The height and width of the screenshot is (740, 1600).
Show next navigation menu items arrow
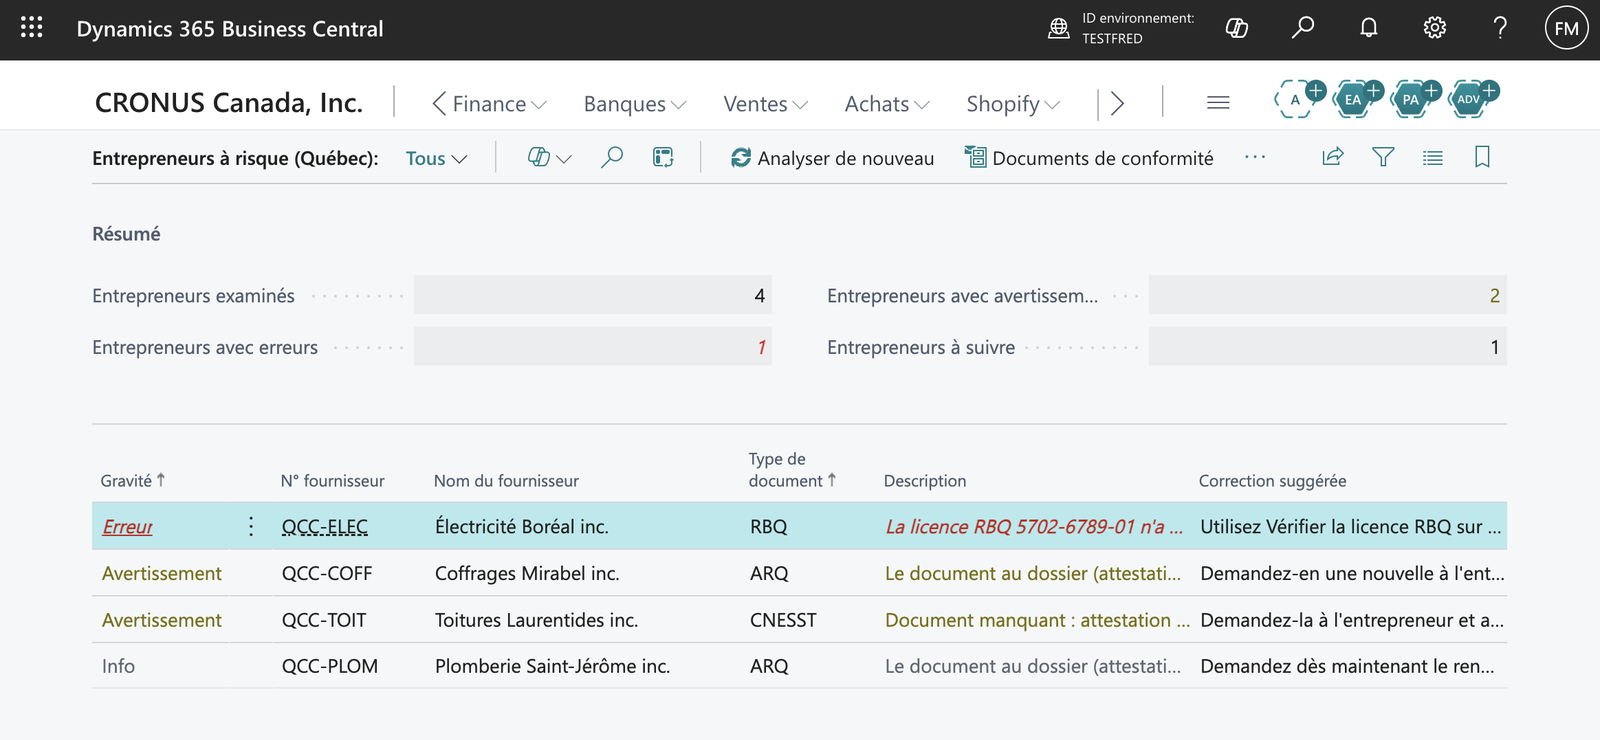pos(1118,103)
